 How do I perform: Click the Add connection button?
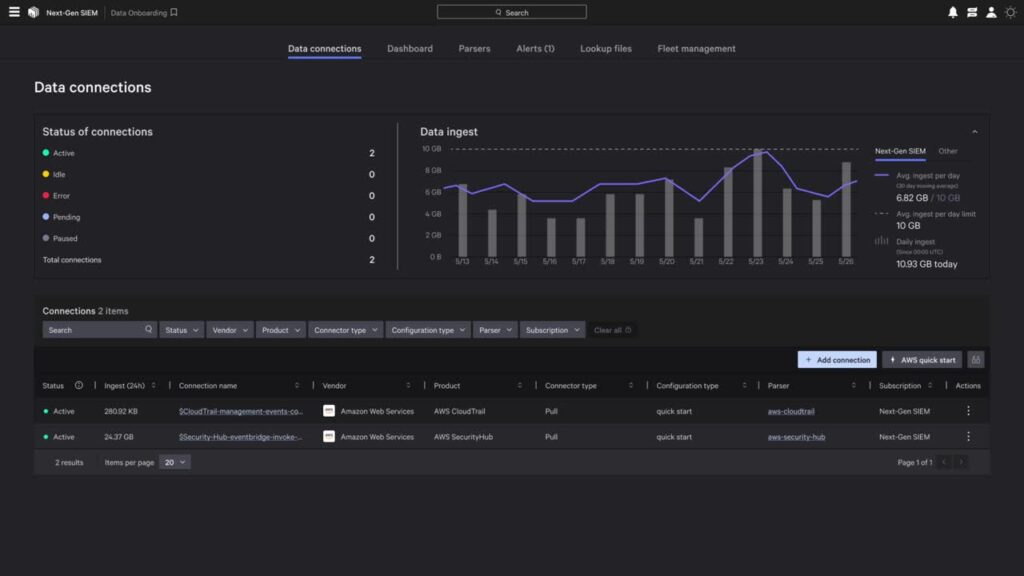(x=837, y=359)
